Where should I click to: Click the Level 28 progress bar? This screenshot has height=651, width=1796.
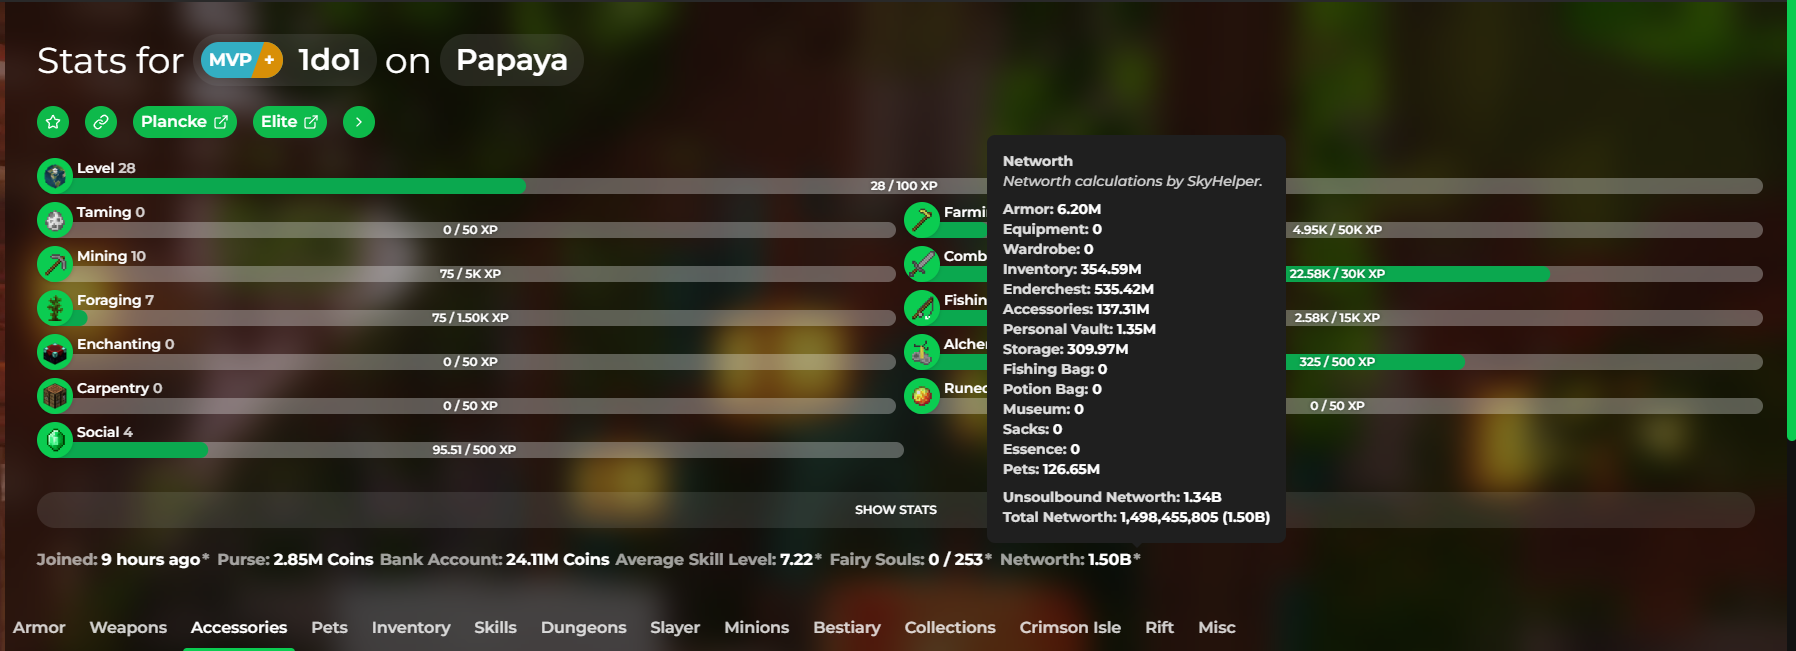[500, 186]
